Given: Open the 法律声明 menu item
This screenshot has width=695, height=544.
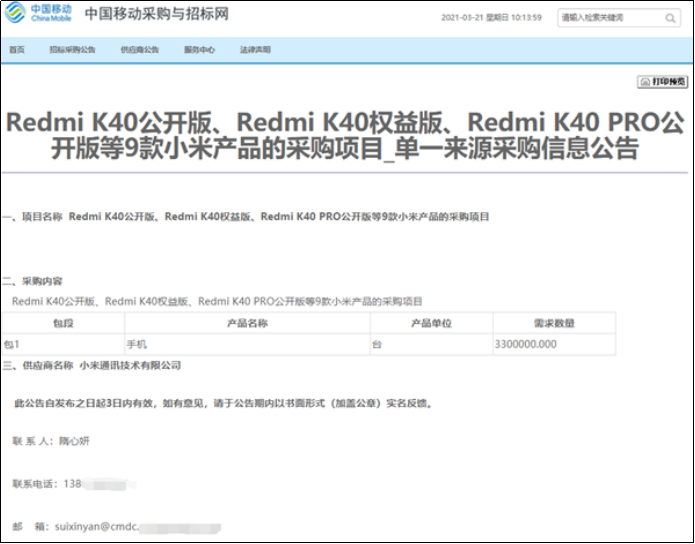Looking at the screenshot, I should (x=255, y=50).
